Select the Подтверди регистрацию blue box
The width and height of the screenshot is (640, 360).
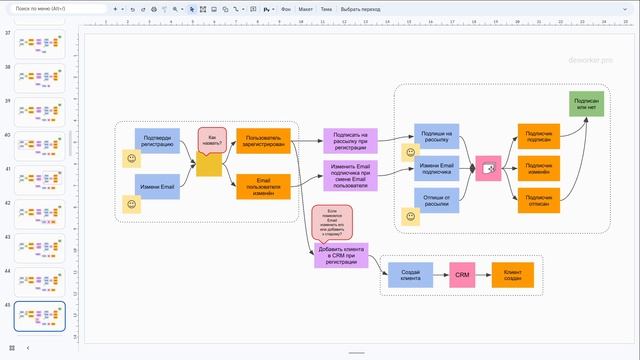pos(157,141)
